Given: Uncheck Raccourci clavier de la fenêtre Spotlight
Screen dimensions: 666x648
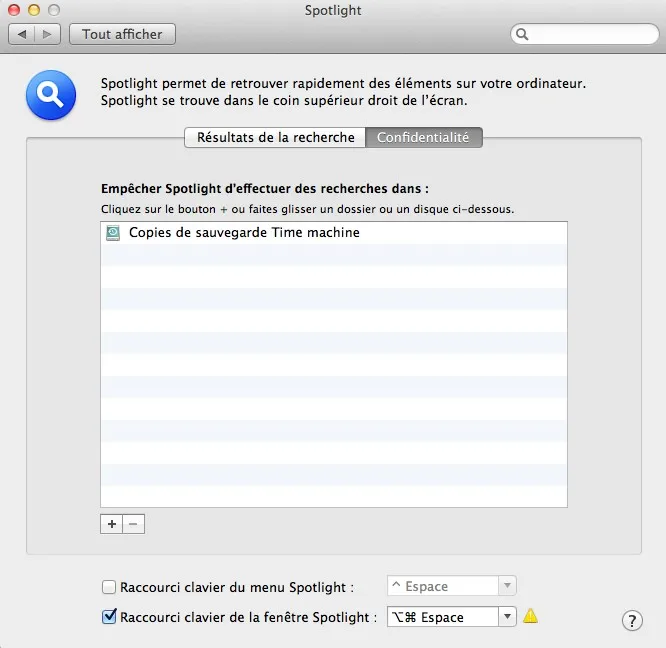Looking at the screenshot, I should click(x=109, y=617).
